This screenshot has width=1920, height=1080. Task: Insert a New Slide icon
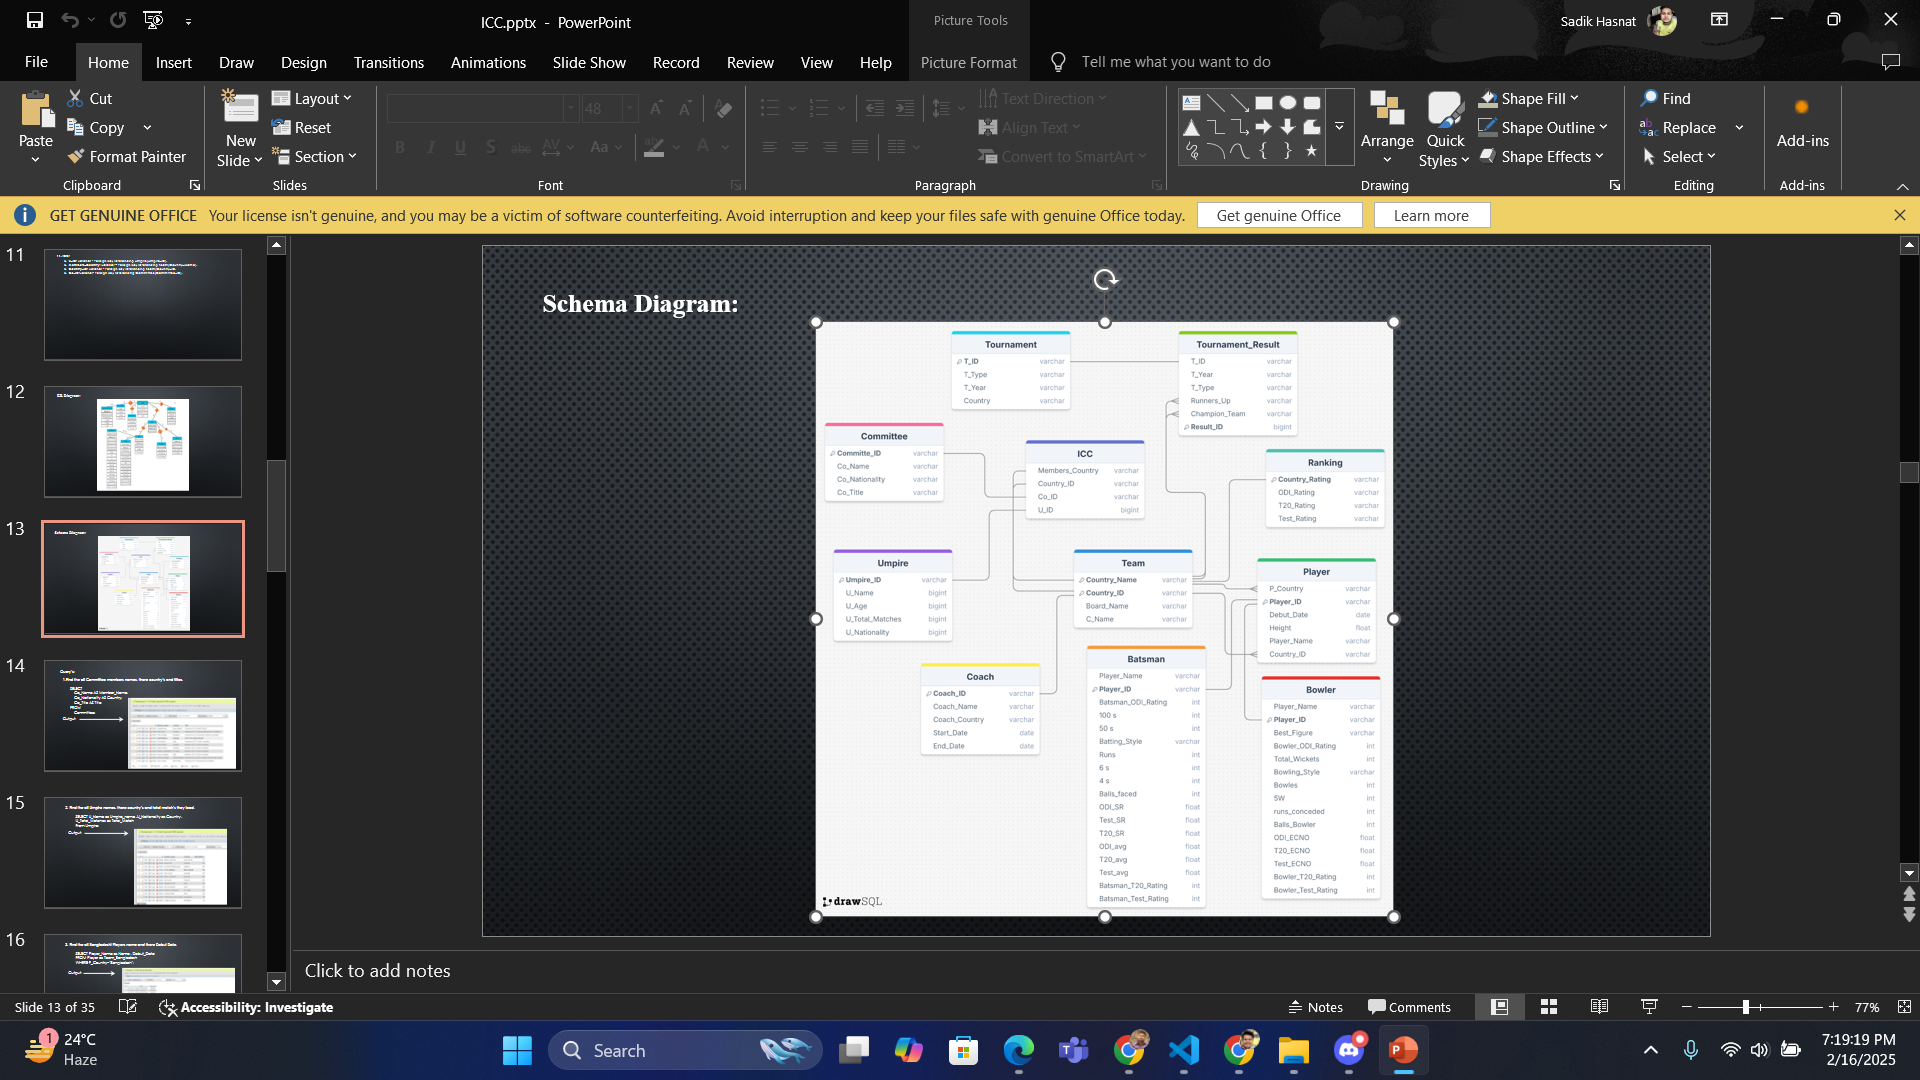(240, 108)
